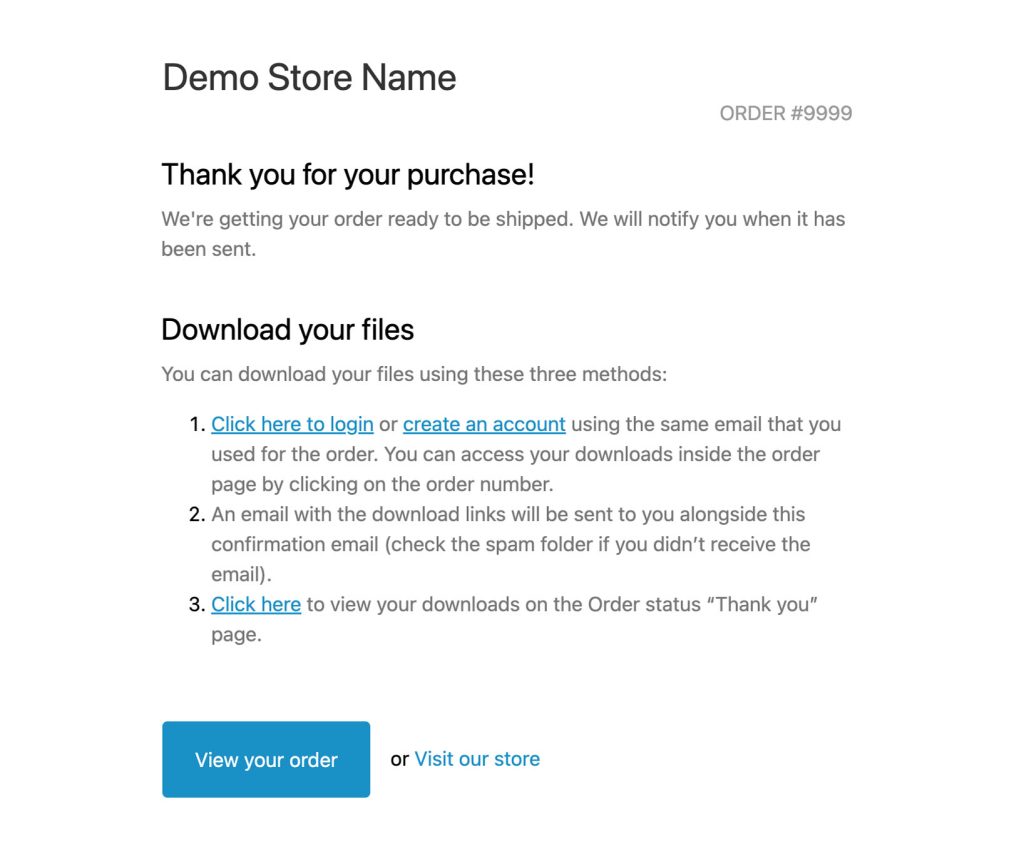Image resolution: width=1024 pixels, height=864 pixels.
Task: Click the "three methods" intro sentence
Action: pyautogui.click(x=413, y=375)
